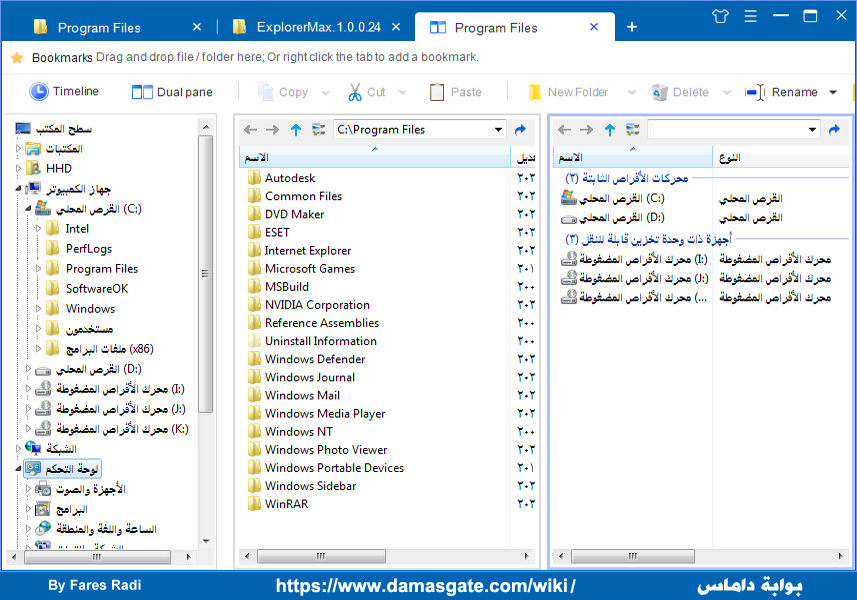The width and height of the screenshot is (857, 600).
Task: Select the Autodesk folder
Action: click(281, 178)
